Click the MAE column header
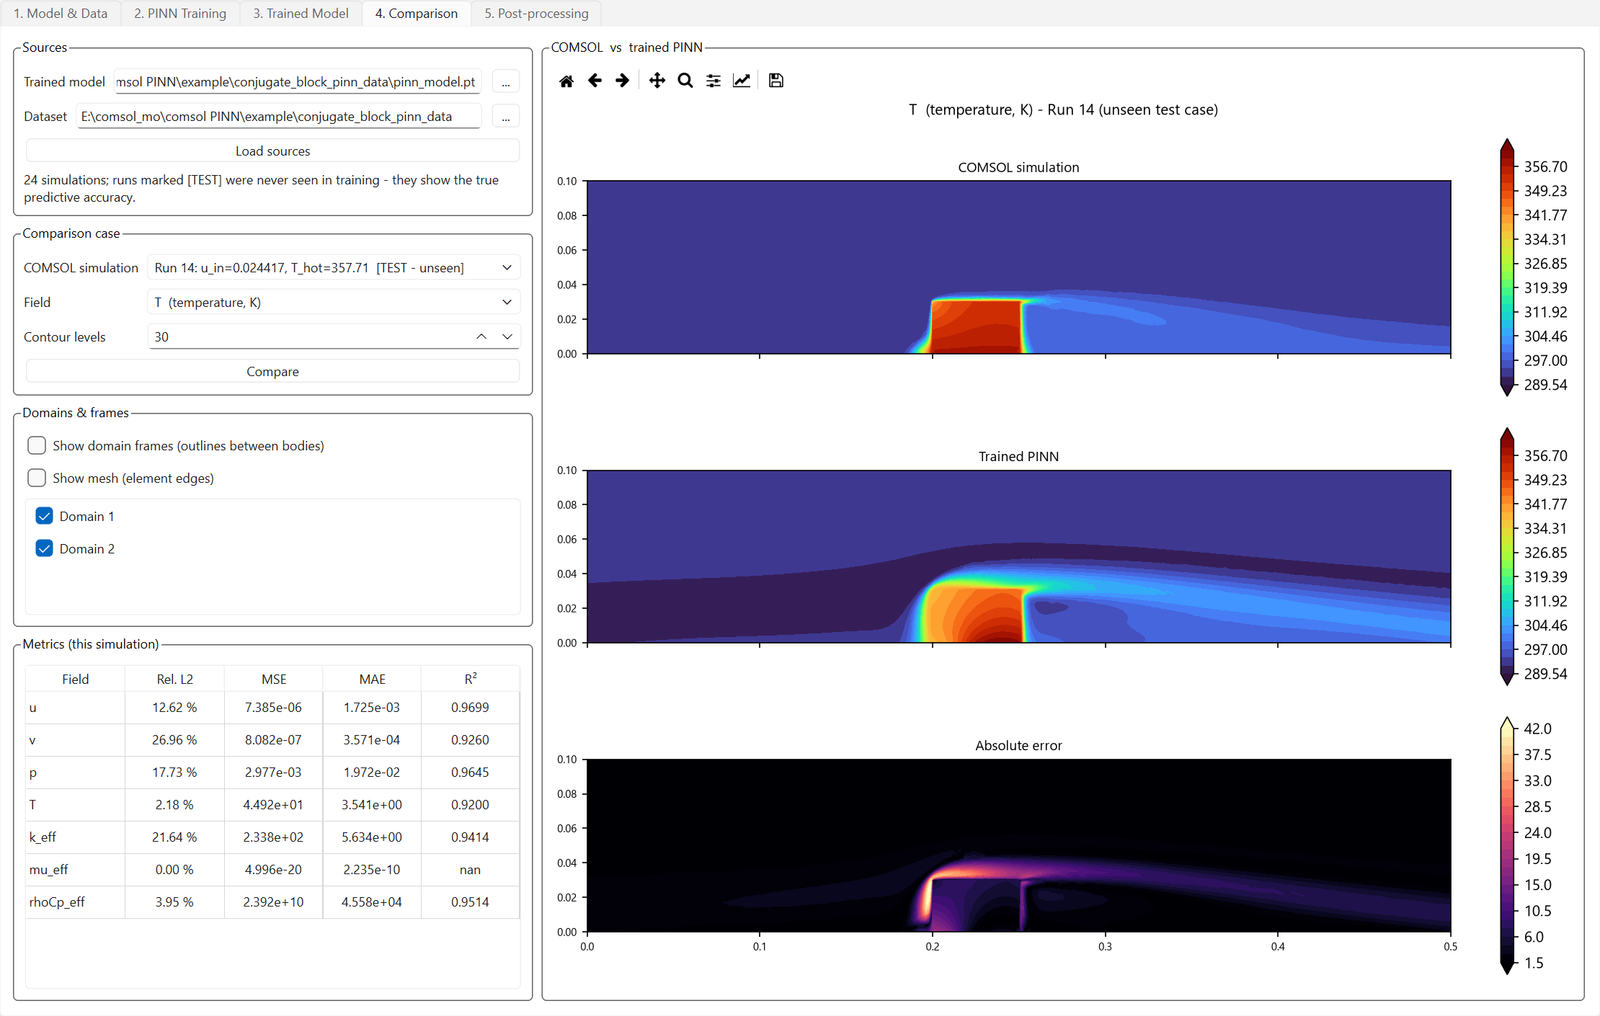The height and width of the screenshot is (1016, 1600). coord(372,679)
